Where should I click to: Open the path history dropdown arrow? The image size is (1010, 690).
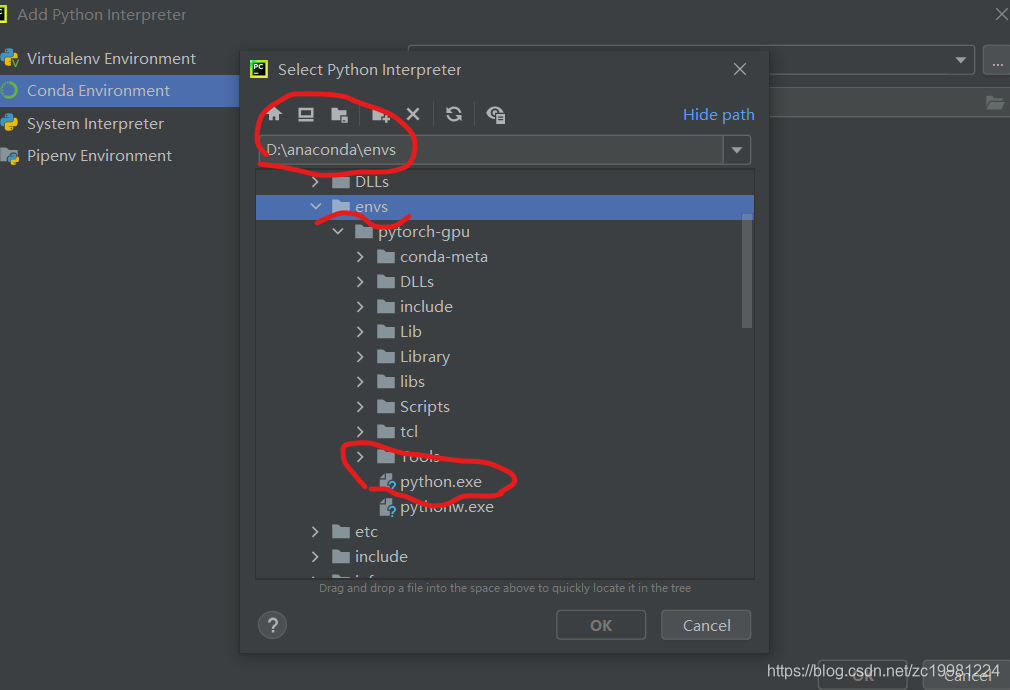coord(737,150)
